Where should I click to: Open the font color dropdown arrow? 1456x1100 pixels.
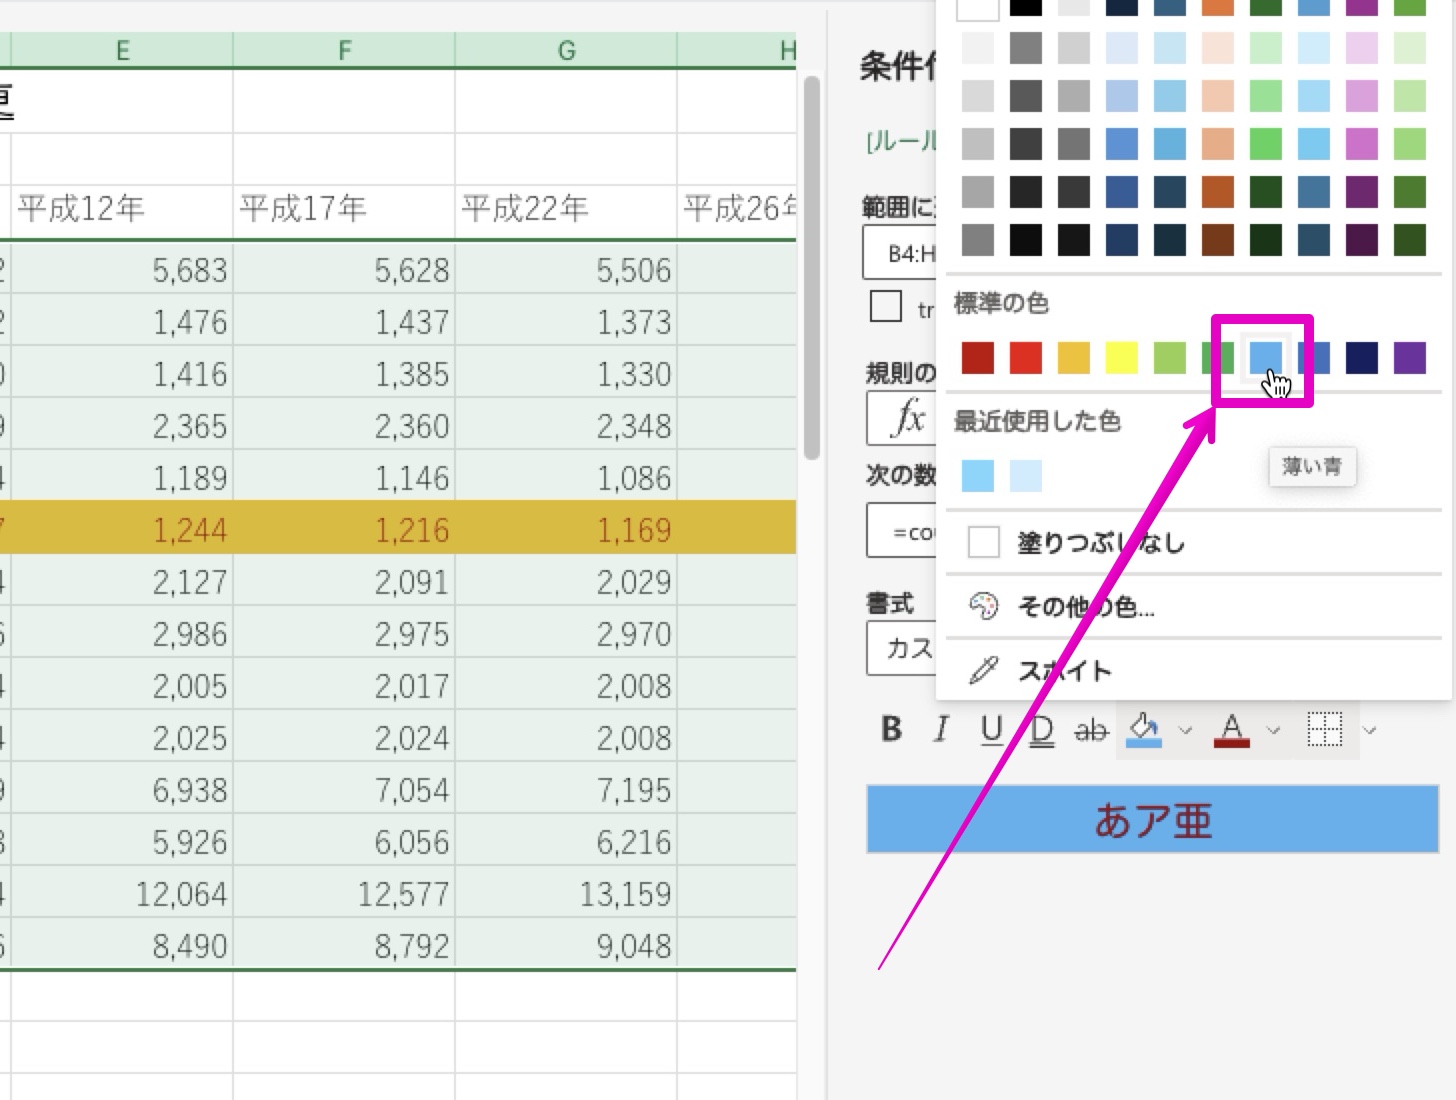[x=1273, y=731]
